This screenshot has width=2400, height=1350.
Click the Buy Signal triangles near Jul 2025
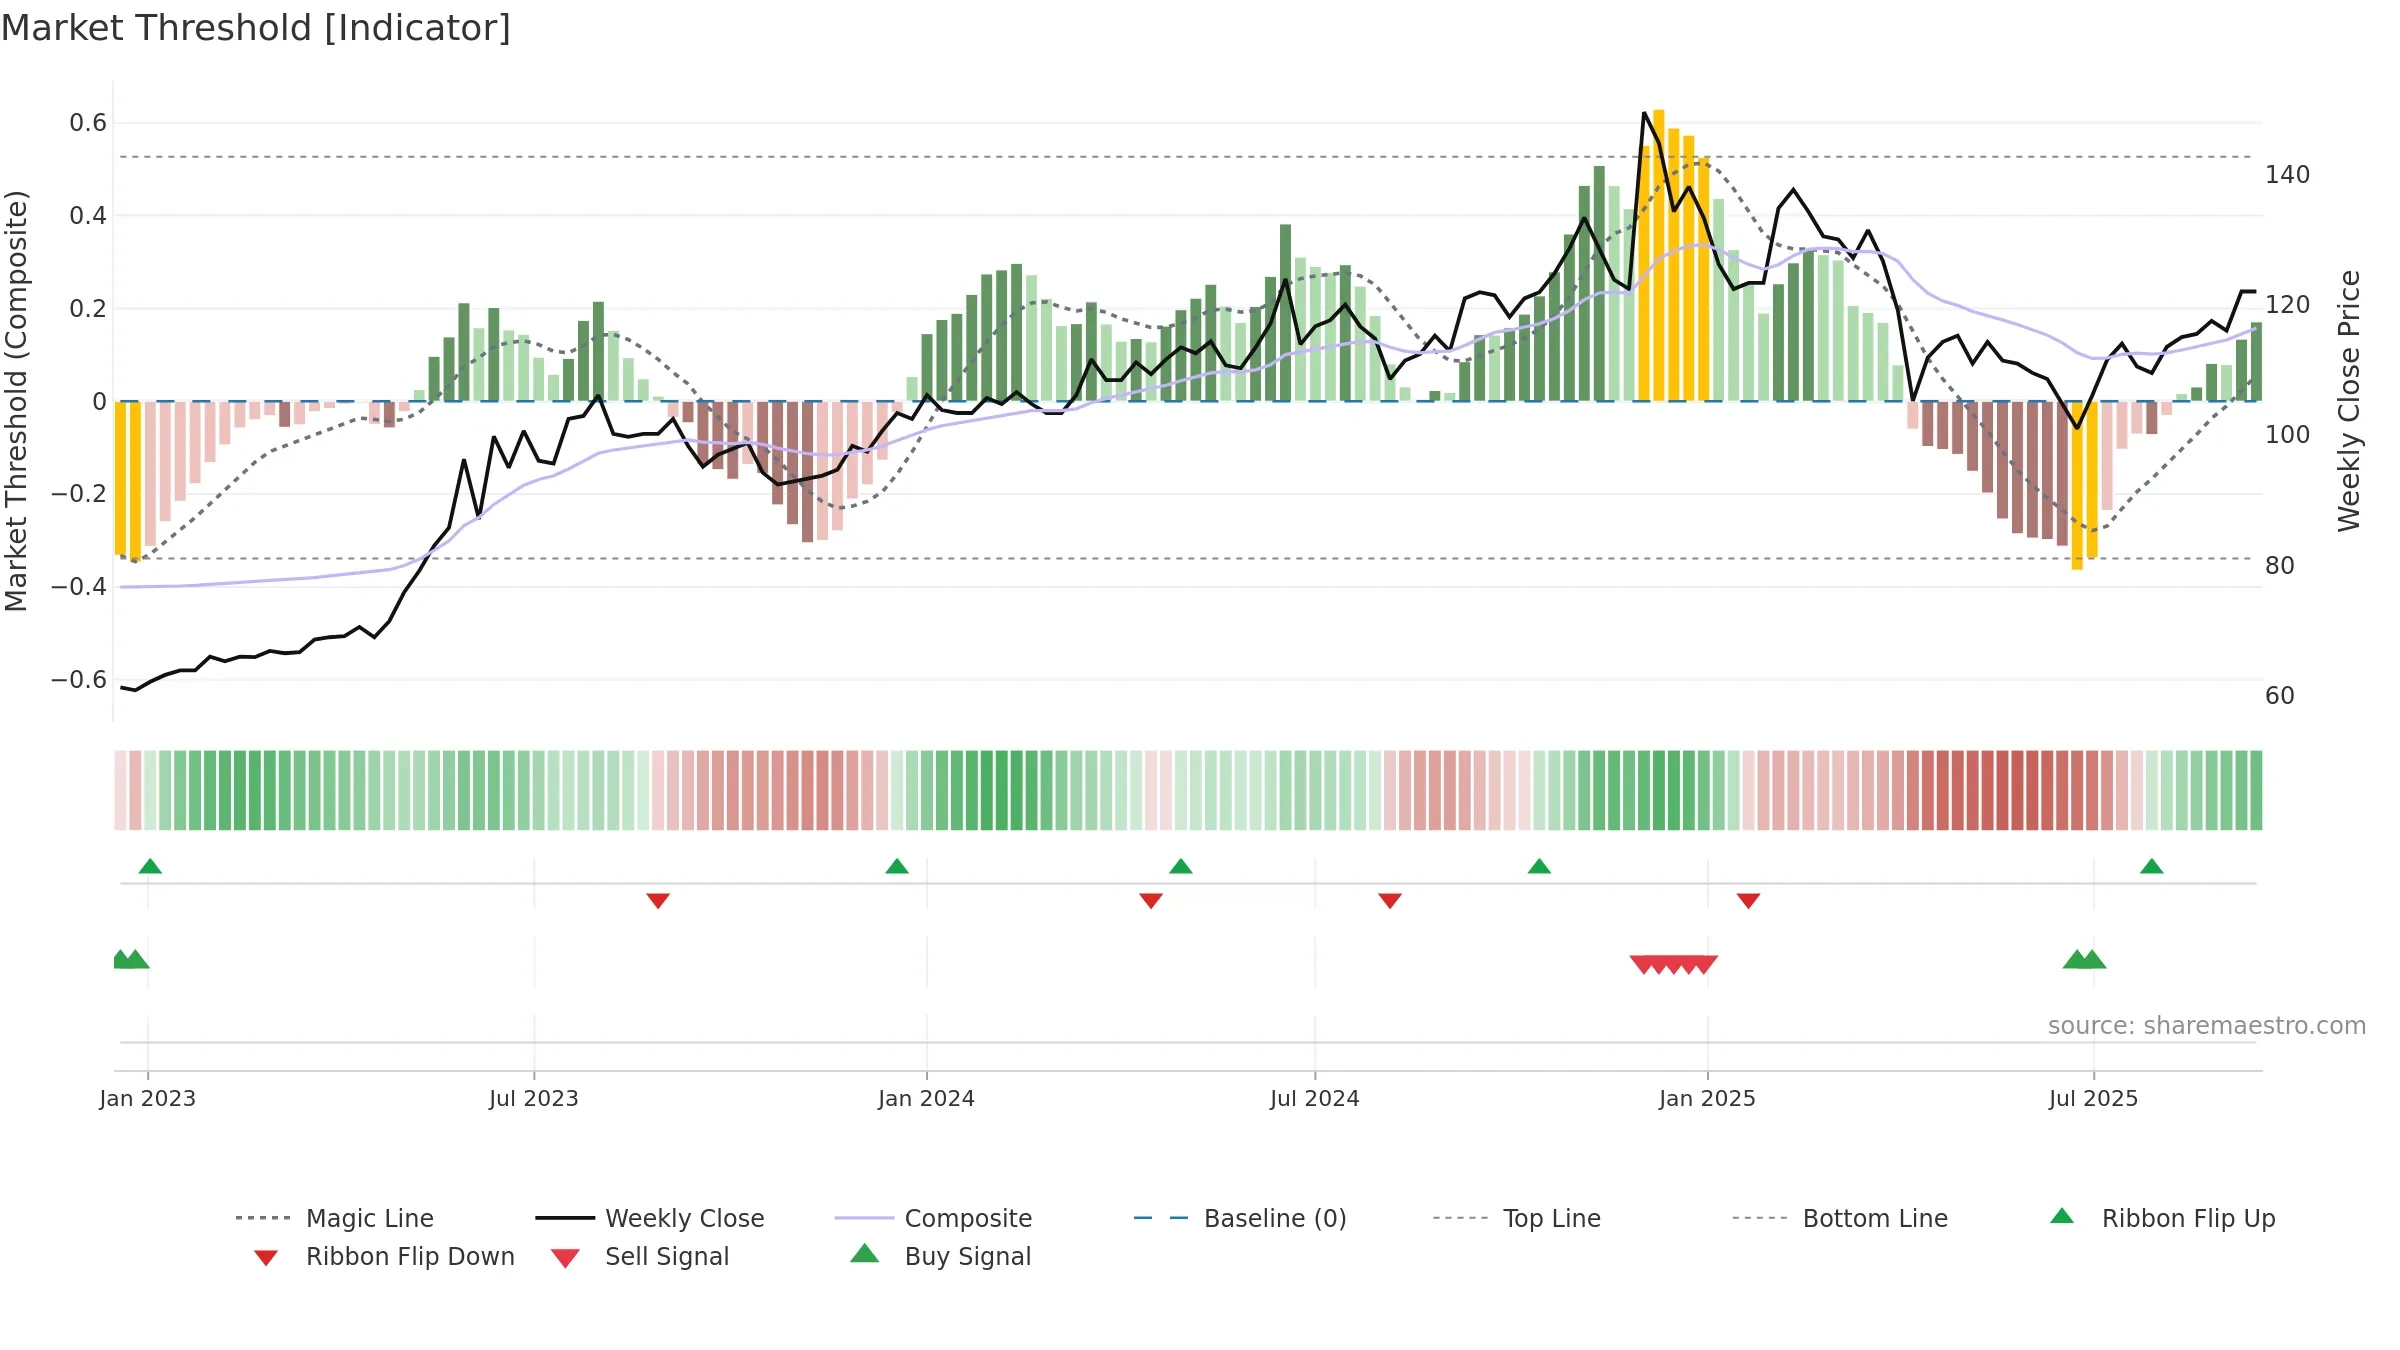[2084, 959]
